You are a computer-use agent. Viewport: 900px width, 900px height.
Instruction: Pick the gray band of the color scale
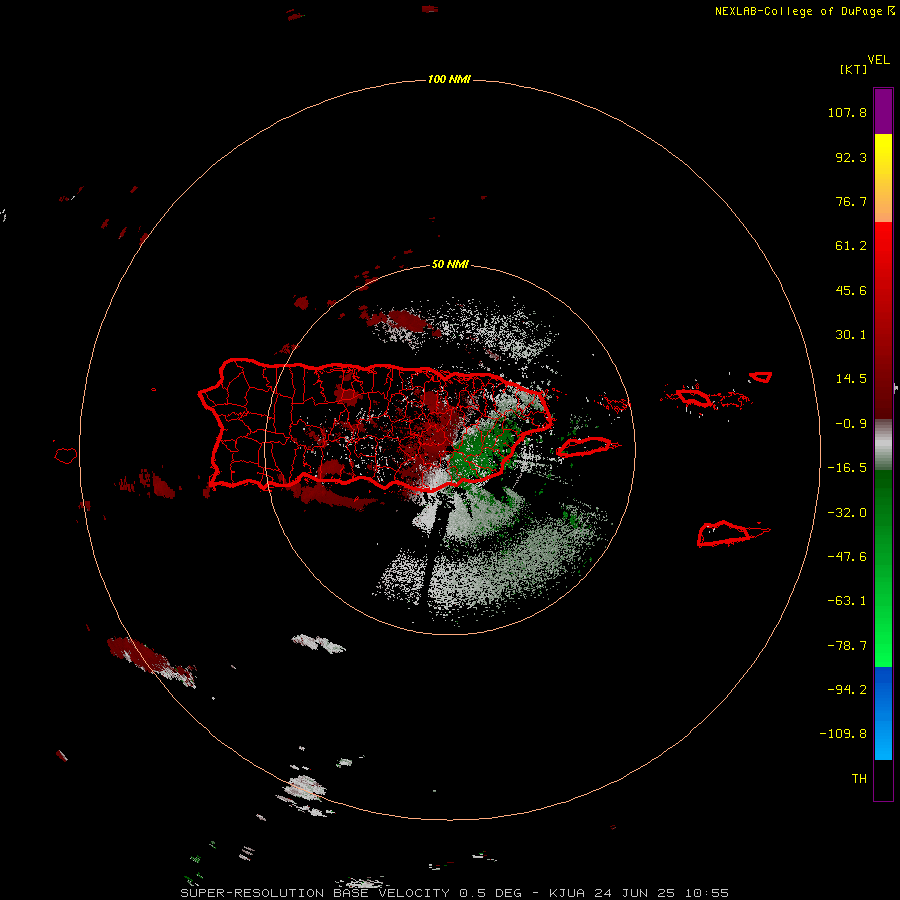pyautogui.click(x=883, y=445)
